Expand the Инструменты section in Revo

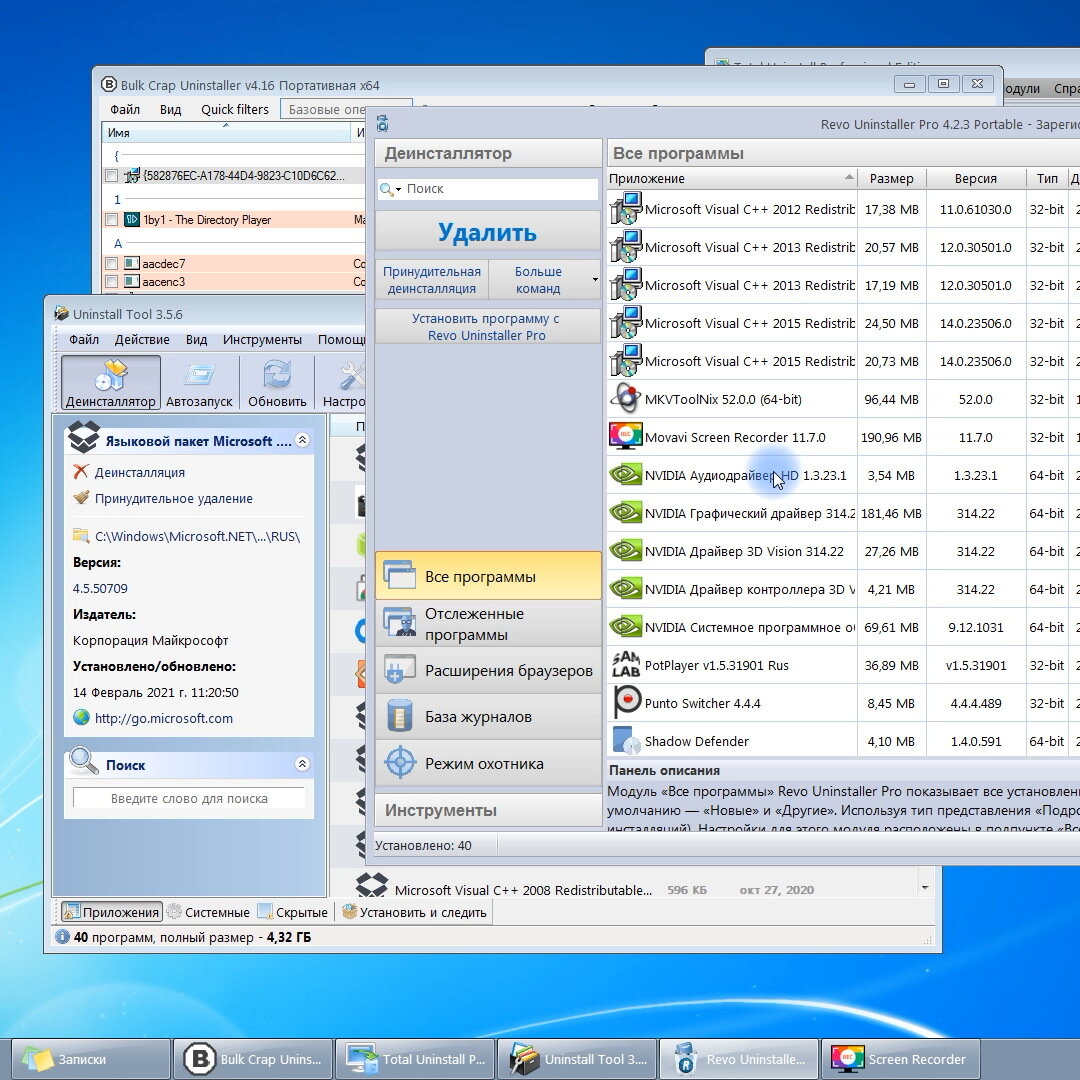point(488,810)
